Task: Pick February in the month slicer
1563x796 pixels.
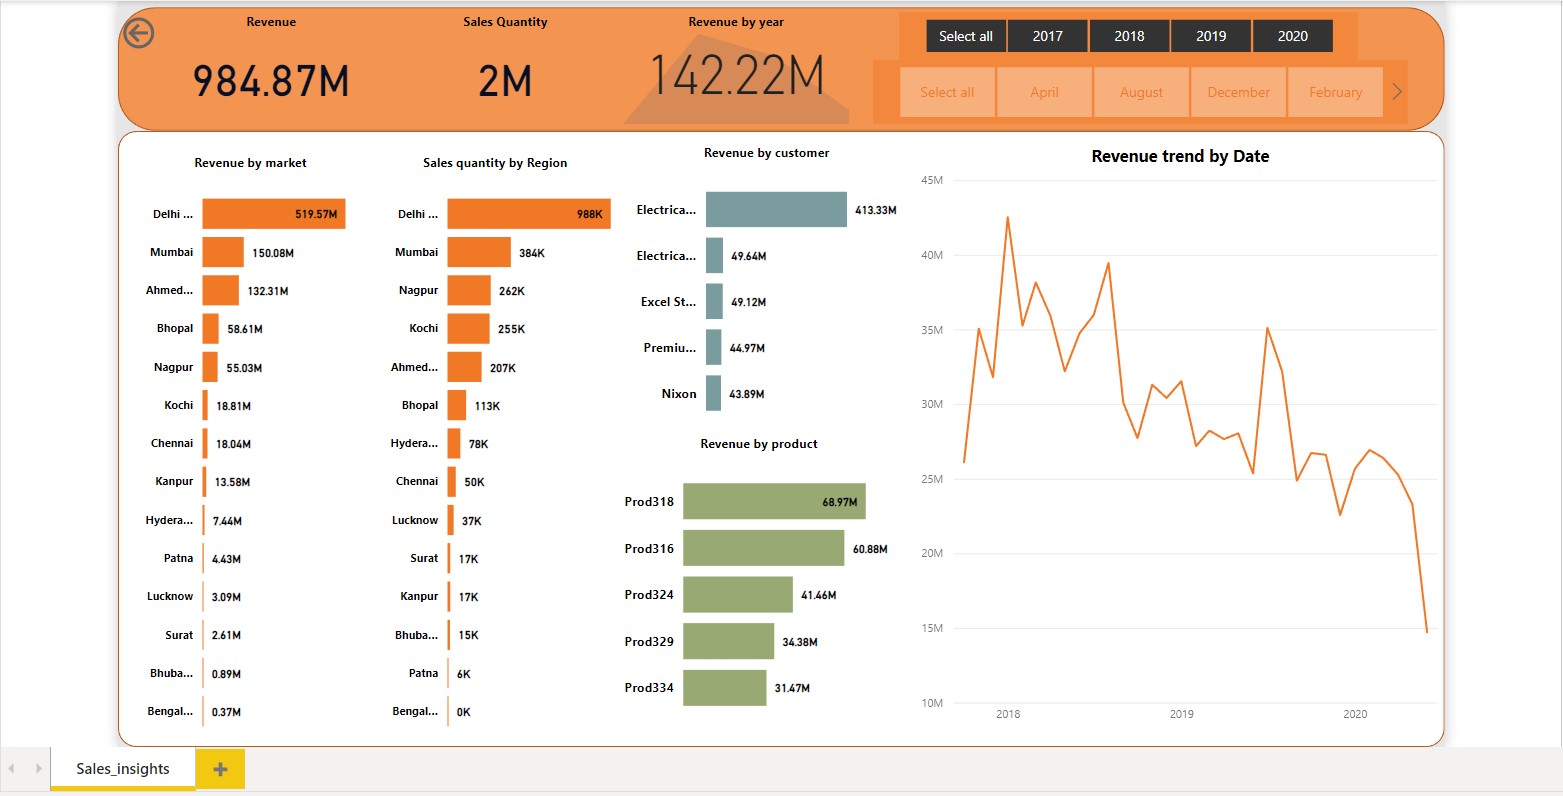Action: (x=1335, y=91)
